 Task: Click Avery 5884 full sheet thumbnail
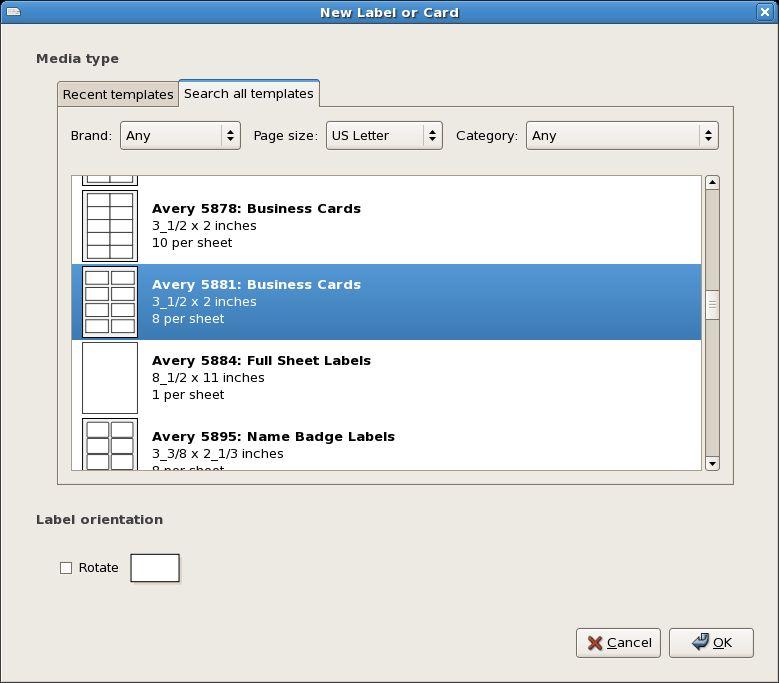(110, 378)
